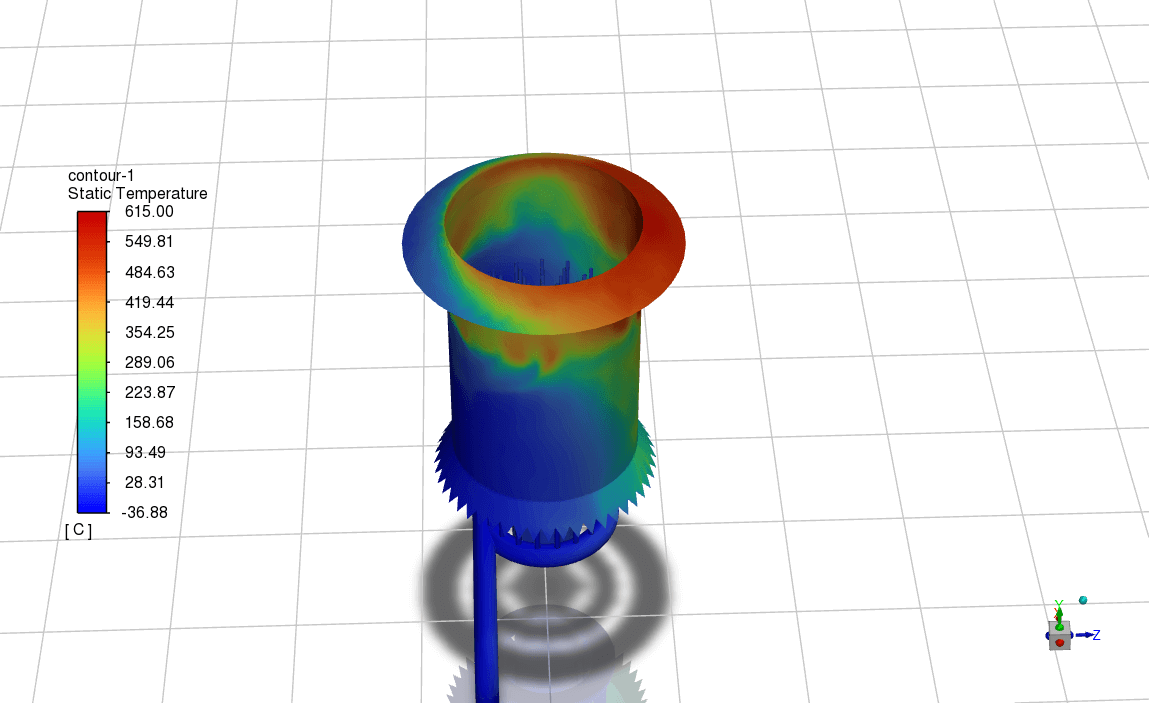Click the "[ C ]" unit label
Viewport: 1149px width, 703px height.
tap(78, 530)
